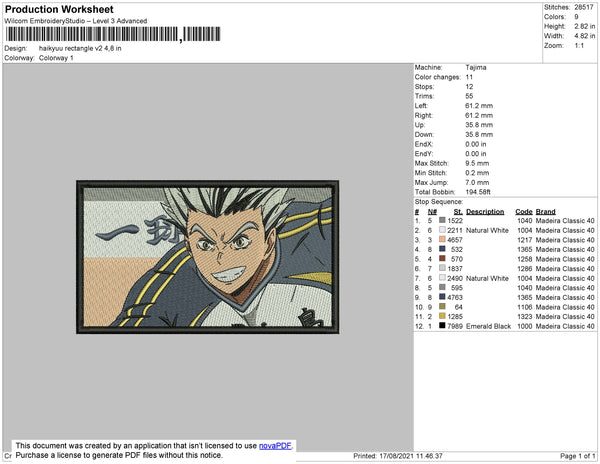
Task: Select the Max Stitch value '9.5 mm'
Action: coord(477,163)
